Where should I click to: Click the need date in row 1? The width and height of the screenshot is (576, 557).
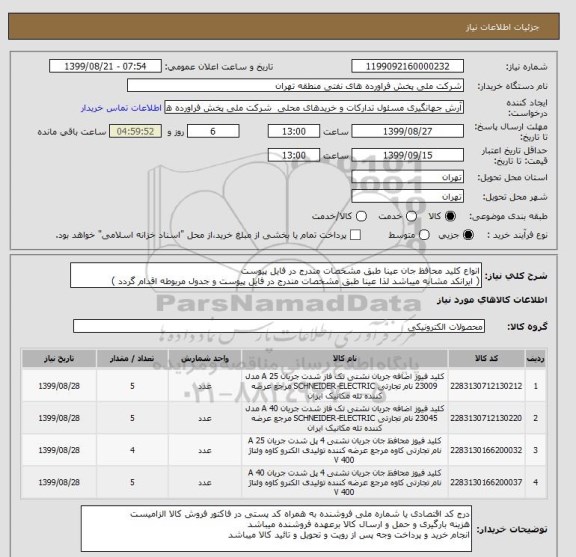[x=59, y=386]
